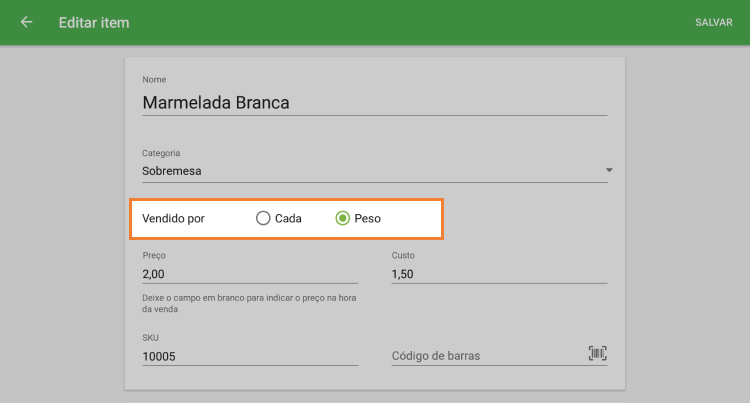Screen dimensions: 750x403
Task: Focus the Preço field showing 2,00
Action: coord(250,274)
